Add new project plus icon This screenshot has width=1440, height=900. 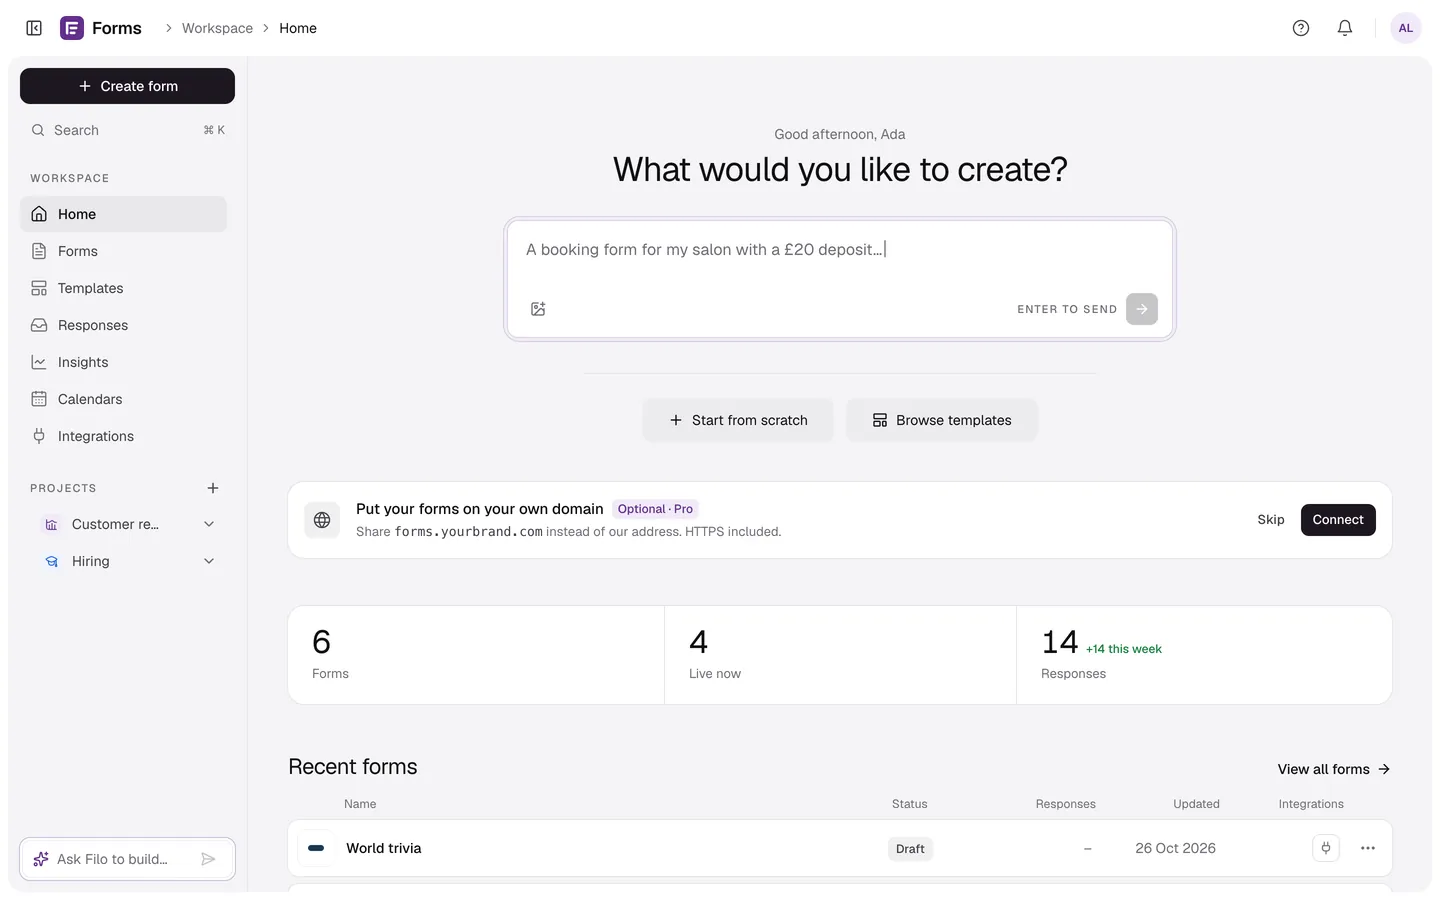(213, 488)
